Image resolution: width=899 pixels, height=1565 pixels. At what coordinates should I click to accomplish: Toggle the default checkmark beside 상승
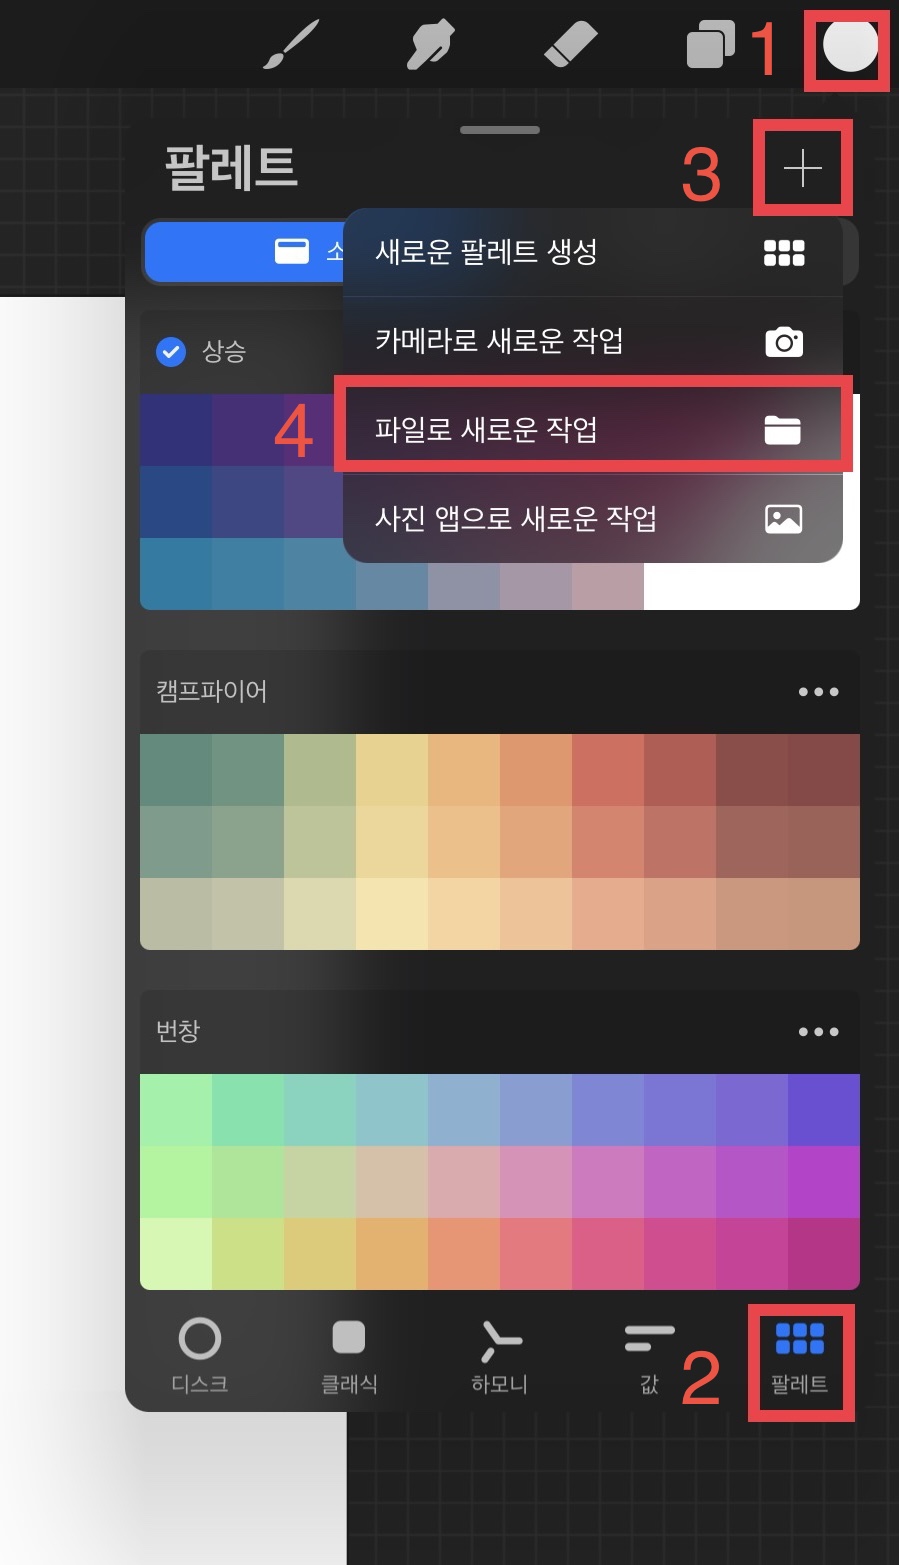(x=171, y=352)
